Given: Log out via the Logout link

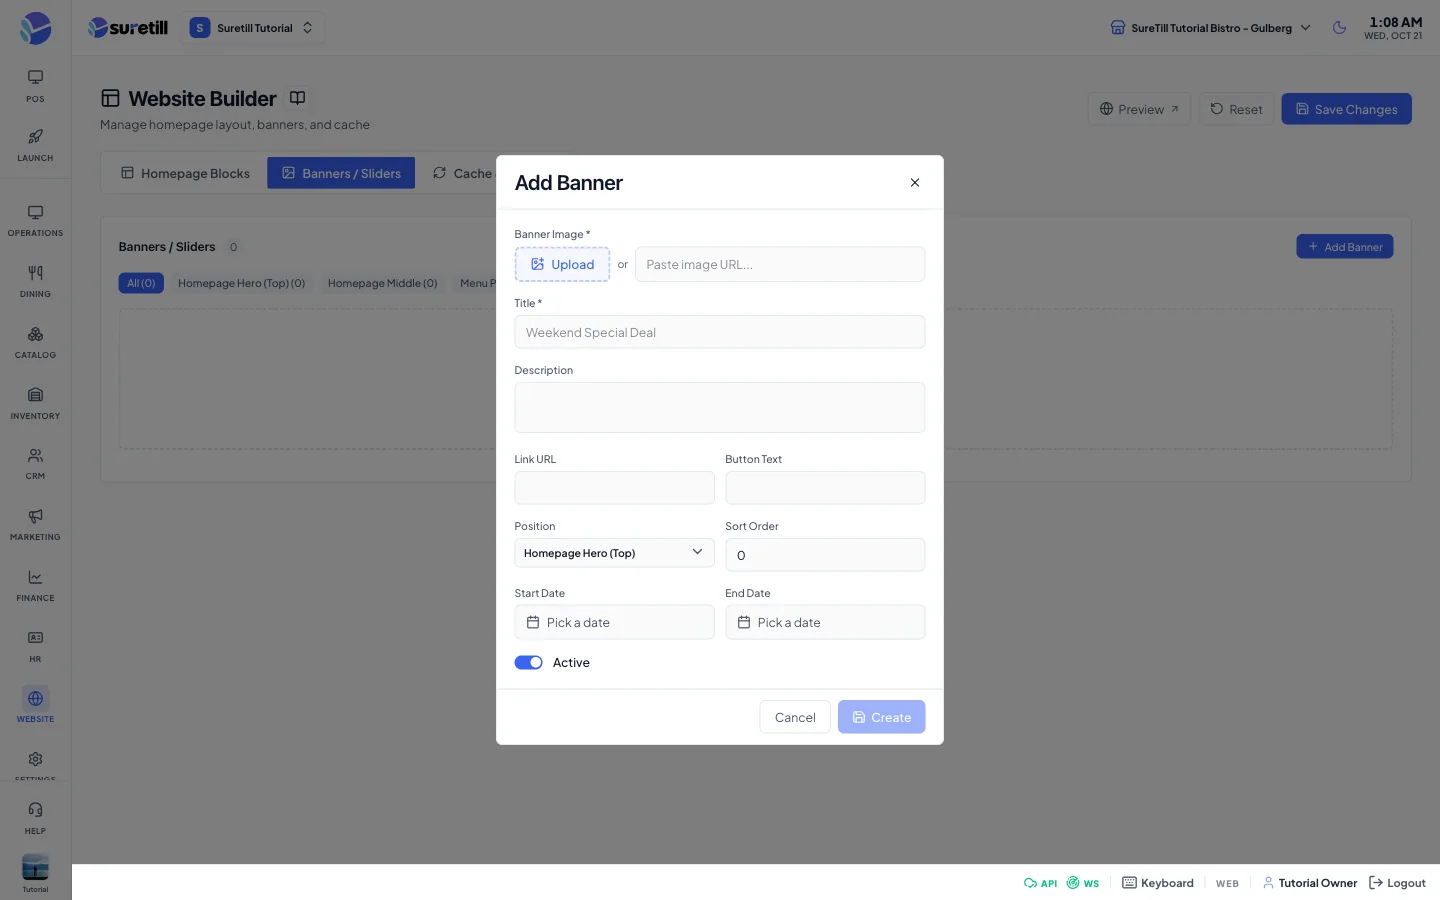Looking at the screenshot, I should coord(1397,883).
